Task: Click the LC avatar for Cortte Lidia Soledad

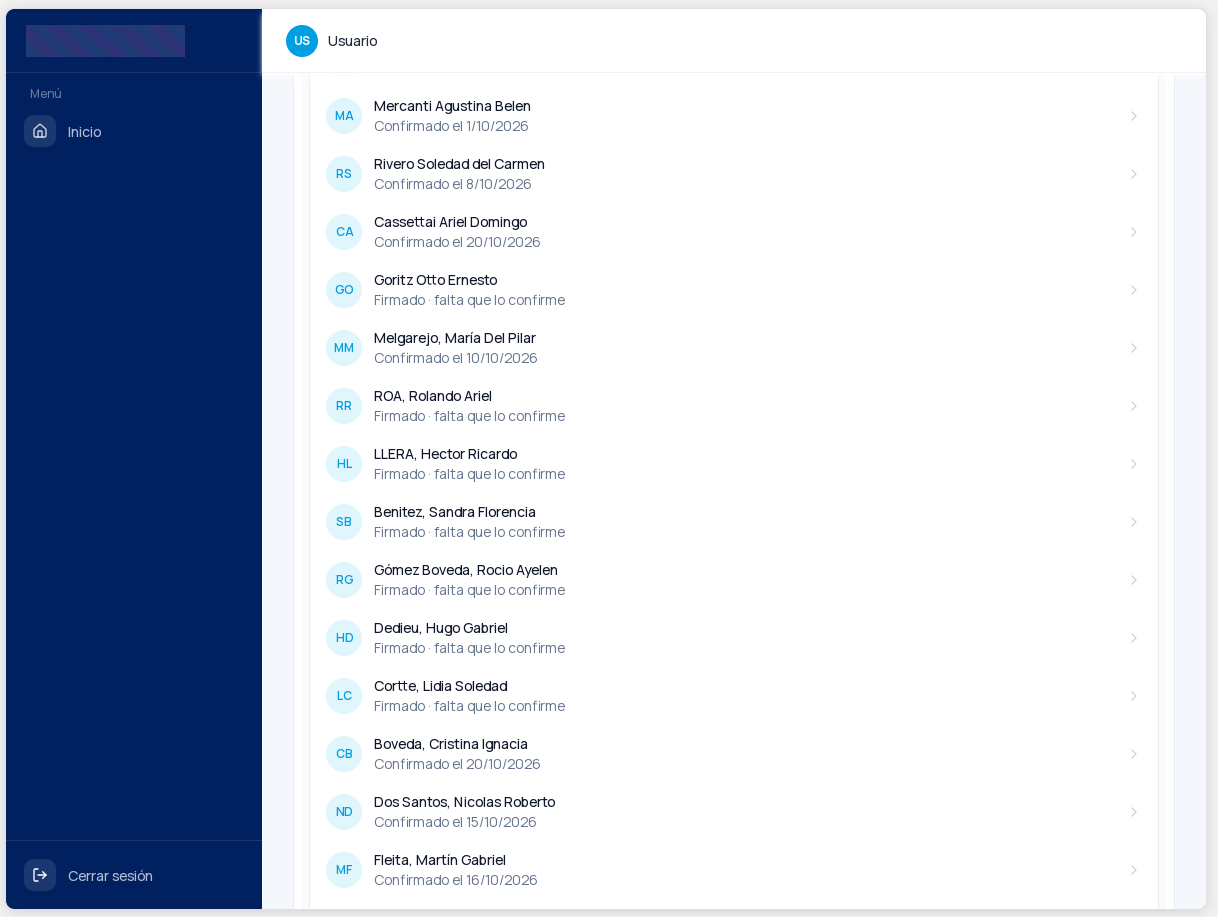Action: (x=344, y=696)
